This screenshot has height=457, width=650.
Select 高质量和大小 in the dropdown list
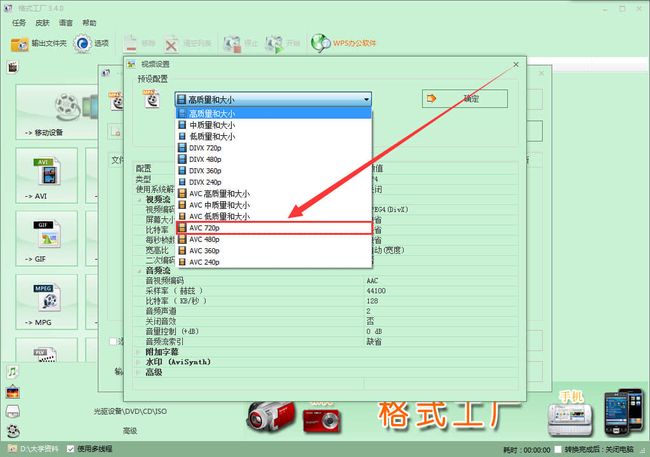click(x=274, y=113)
